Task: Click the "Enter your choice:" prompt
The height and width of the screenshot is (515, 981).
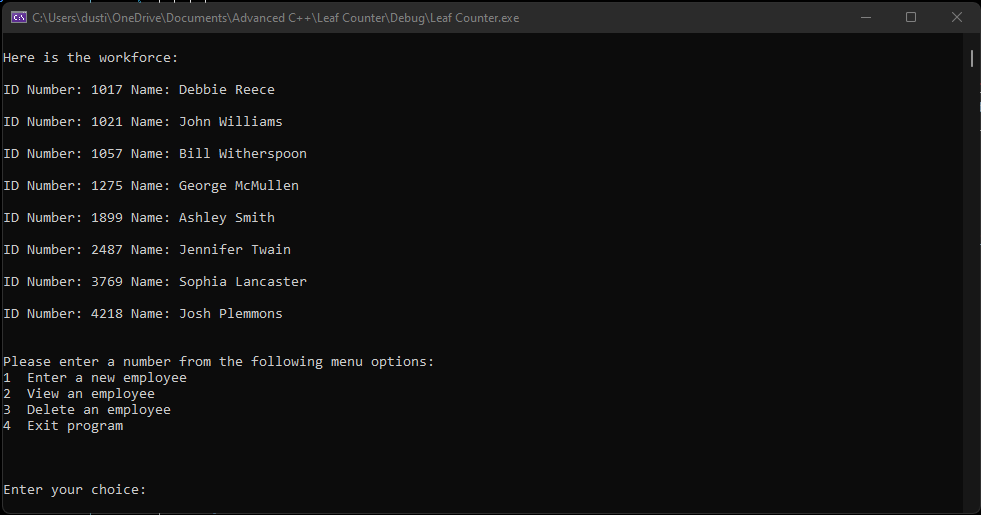Action: point(75,490)
